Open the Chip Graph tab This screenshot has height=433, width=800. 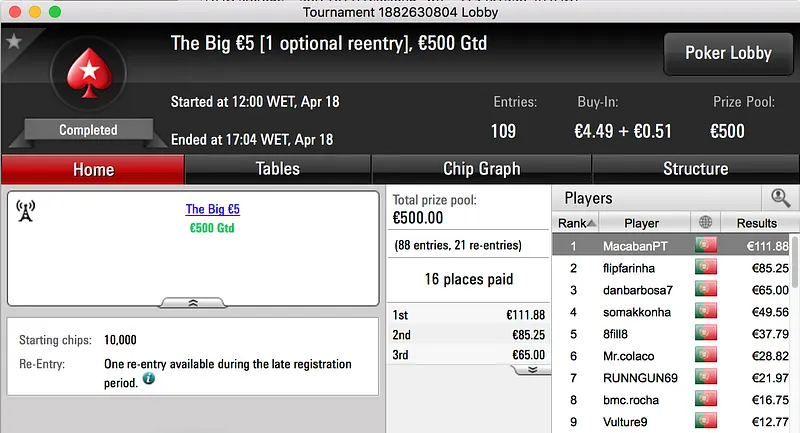[481, 169]
